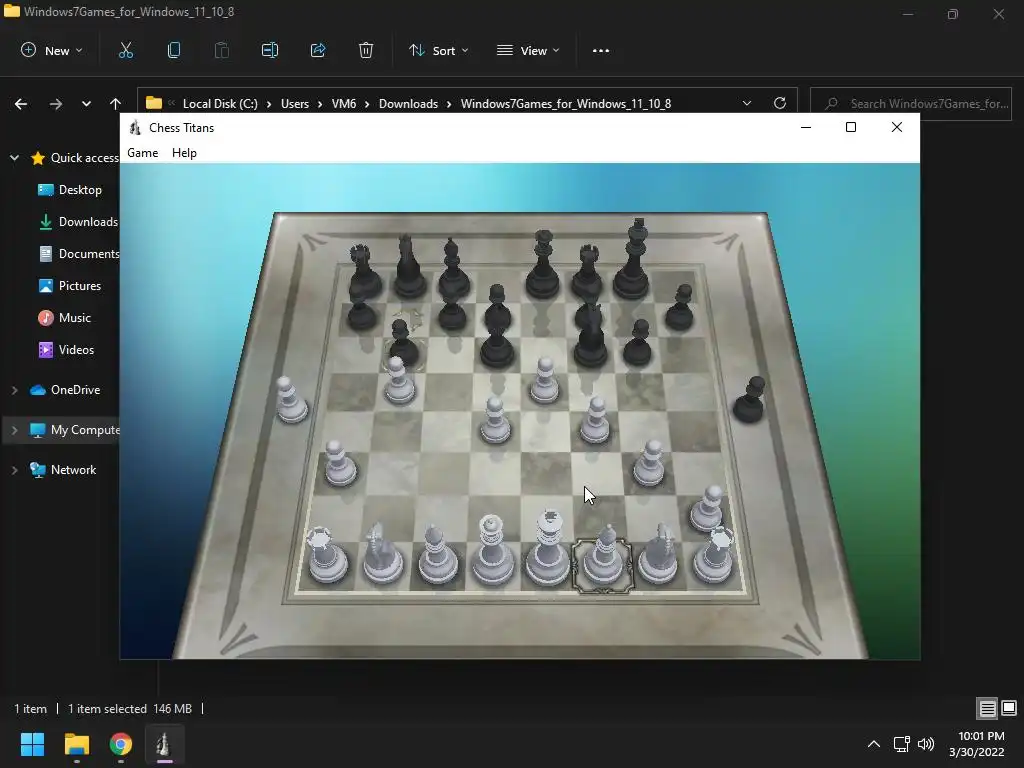Go back with the Back arrow
The width and height of the screenshot is (1024, 768).
(21, 103)
